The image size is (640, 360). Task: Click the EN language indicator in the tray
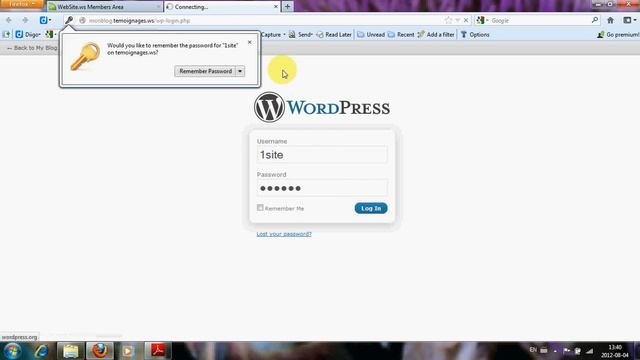tap(533, 350)
